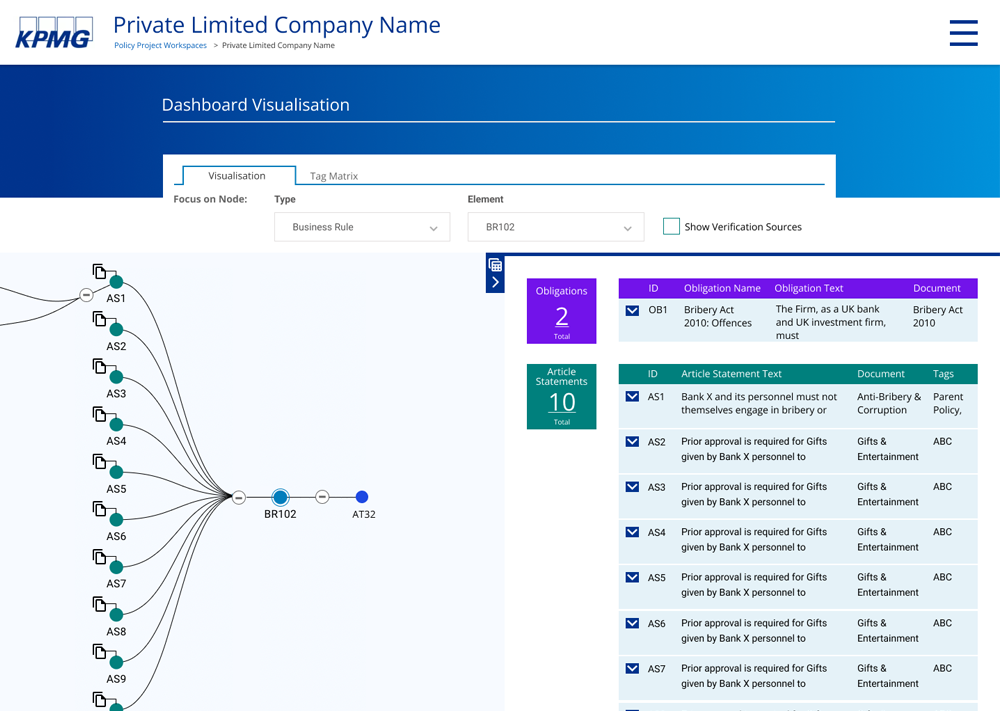The width and height of the screenshot is (1000, 711).
Task: Select the AT32 blue node
Action: (x=362, y=497)
